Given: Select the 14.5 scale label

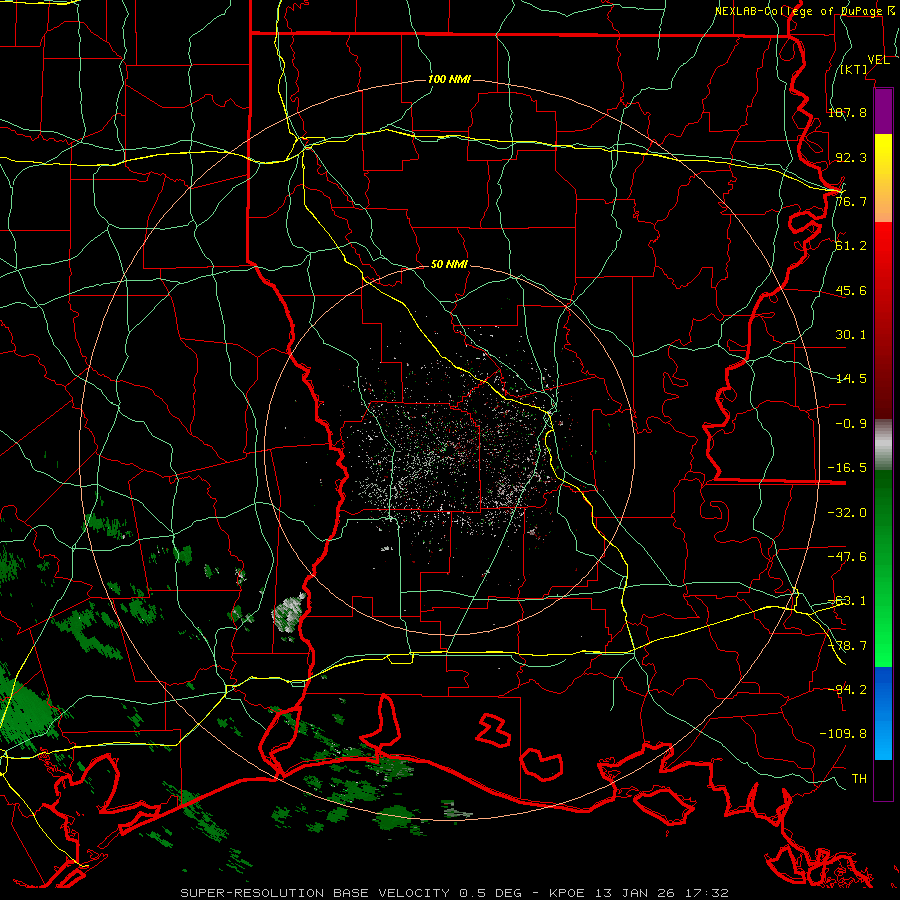Looking at the screenshot, I should coord(851,379).
